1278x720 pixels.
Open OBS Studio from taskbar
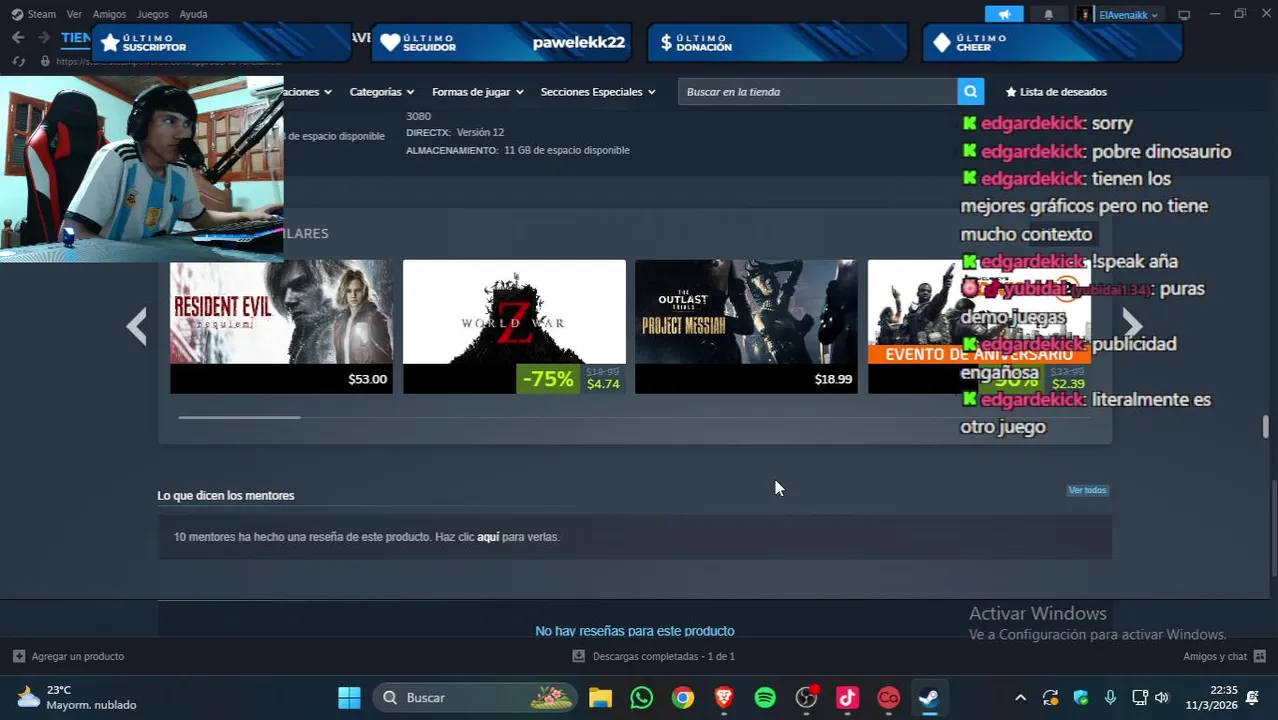(806, 698)
